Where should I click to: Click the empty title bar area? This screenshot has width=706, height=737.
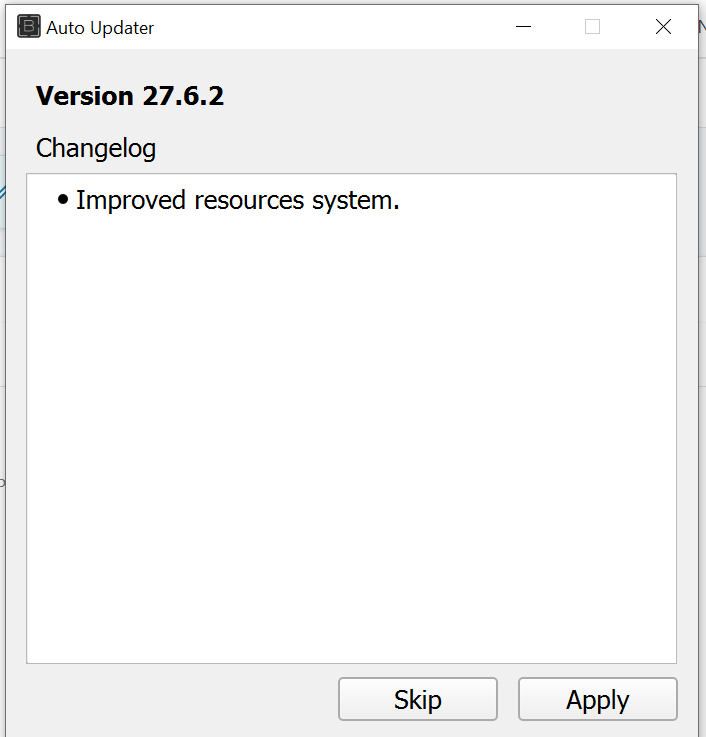(330, 27)
